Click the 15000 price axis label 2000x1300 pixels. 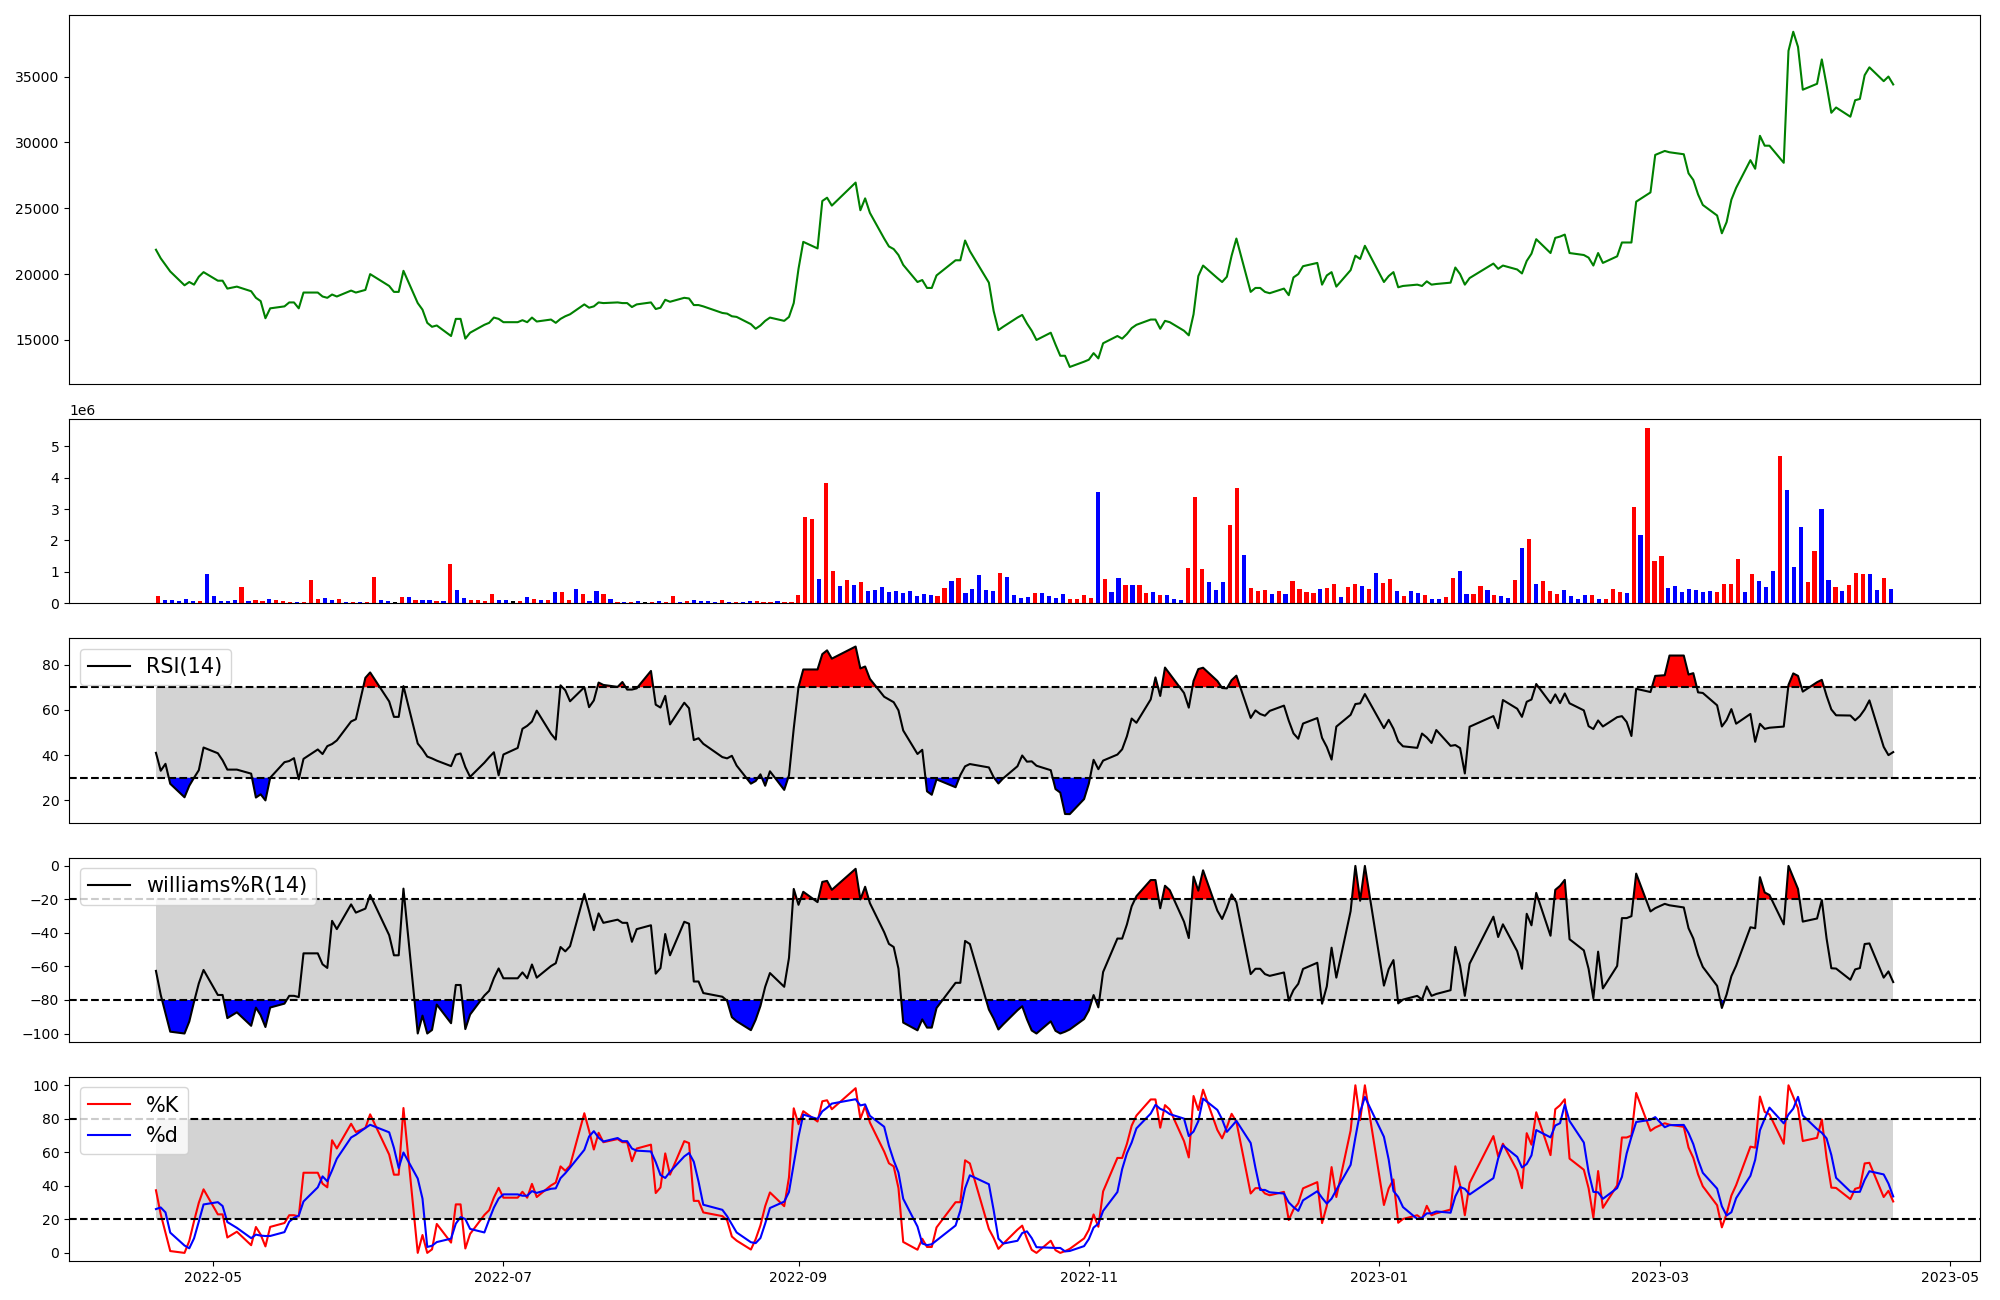click(x=36, y=341)
